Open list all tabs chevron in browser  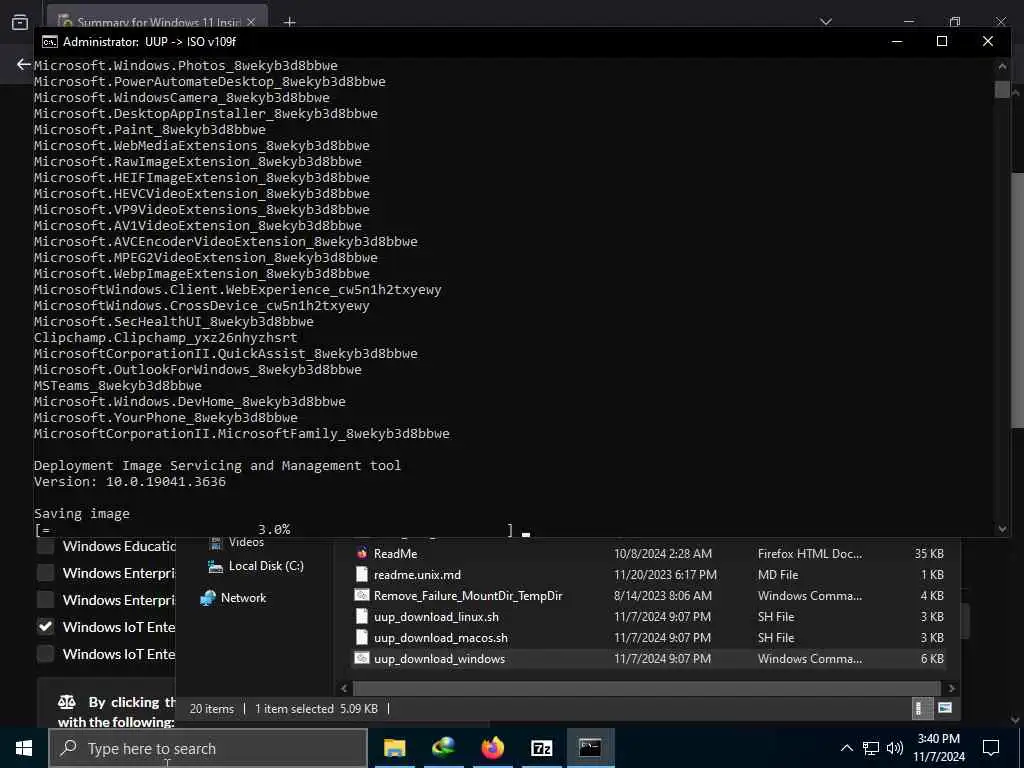click(x=826, y=22)
